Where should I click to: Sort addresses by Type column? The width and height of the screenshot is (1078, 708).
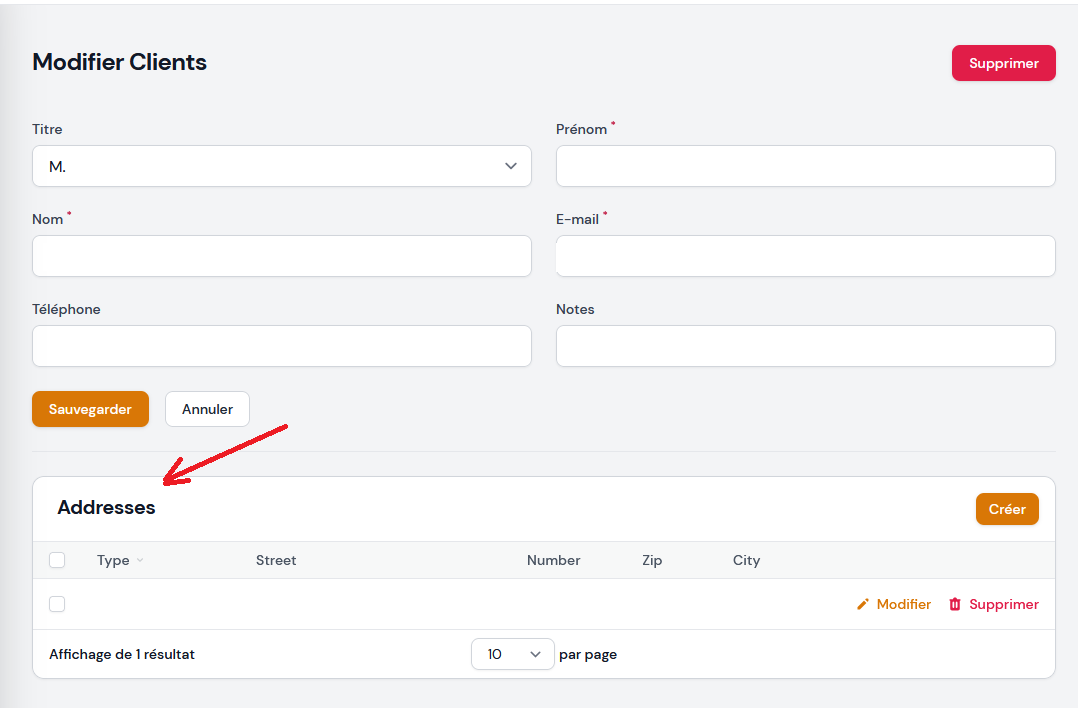coord(113,560)
